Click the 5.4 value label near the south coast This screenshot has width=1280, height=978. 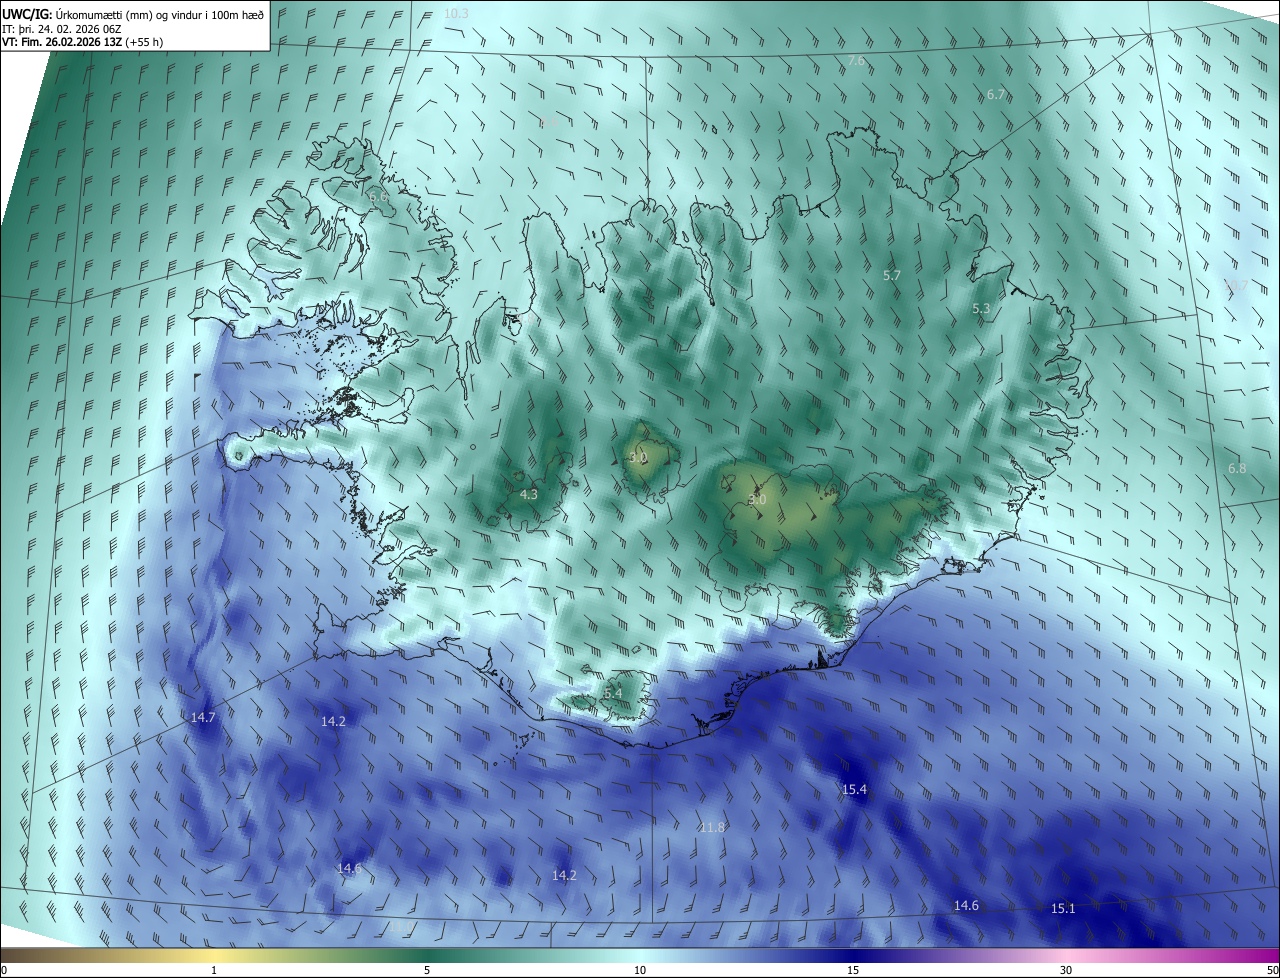(613, 694)
